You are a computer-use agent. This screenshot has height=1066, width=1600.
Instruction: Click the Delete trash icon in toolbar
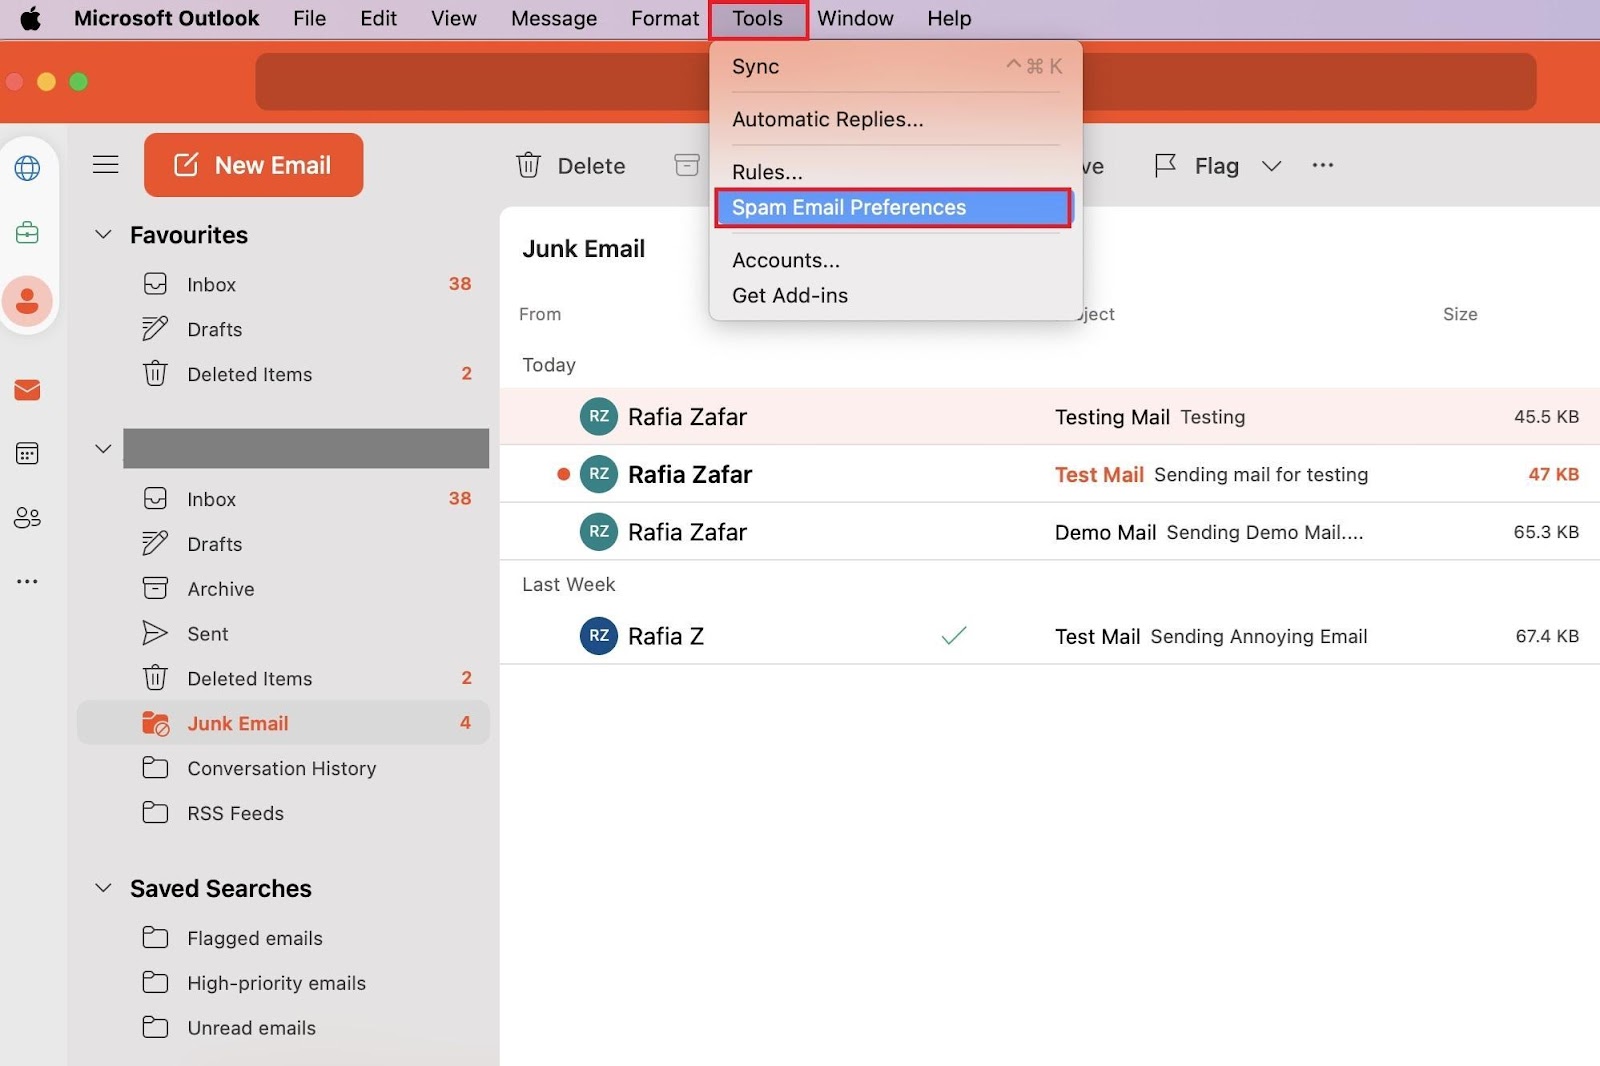coord(528,165)
